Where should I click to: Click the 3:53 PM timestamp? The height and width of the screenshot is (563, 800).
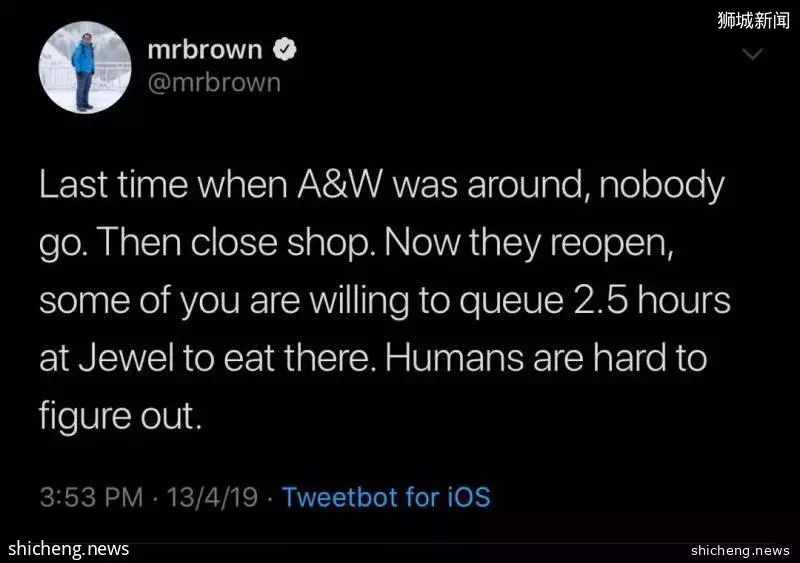point(91,497)
